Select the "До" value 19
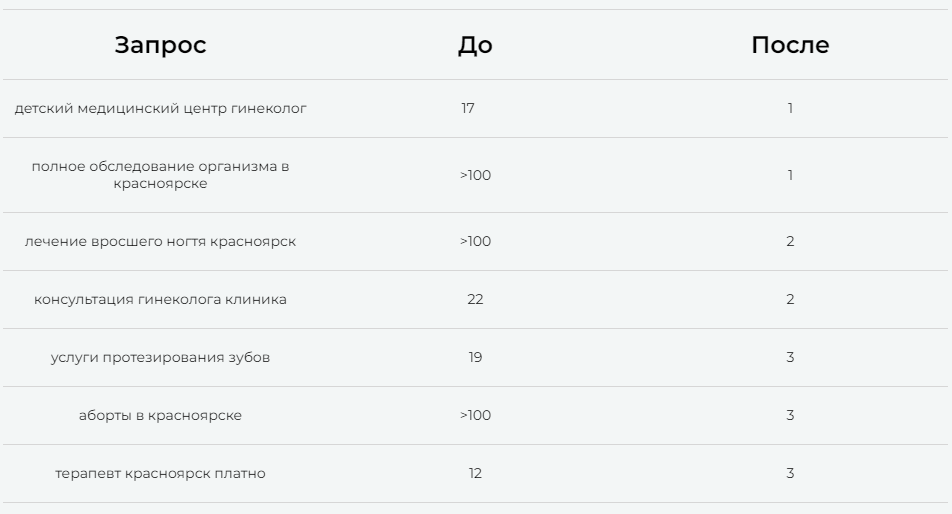 click(475, 357)
